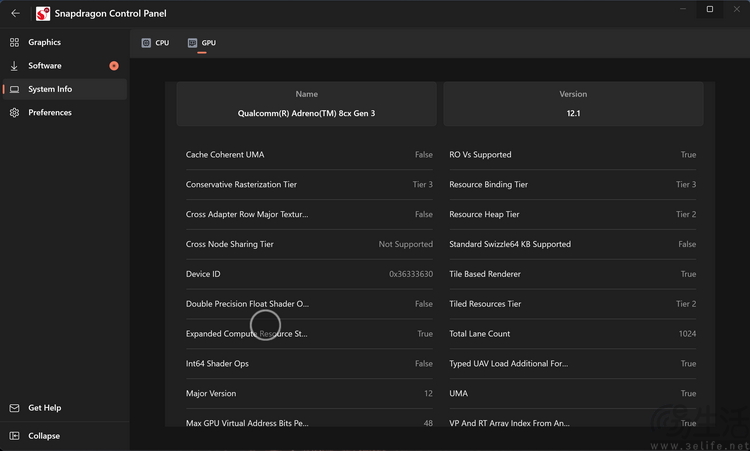Minimize the Snapdragon Control Panel window
The image size is (750, 451).
pos(682,9)
